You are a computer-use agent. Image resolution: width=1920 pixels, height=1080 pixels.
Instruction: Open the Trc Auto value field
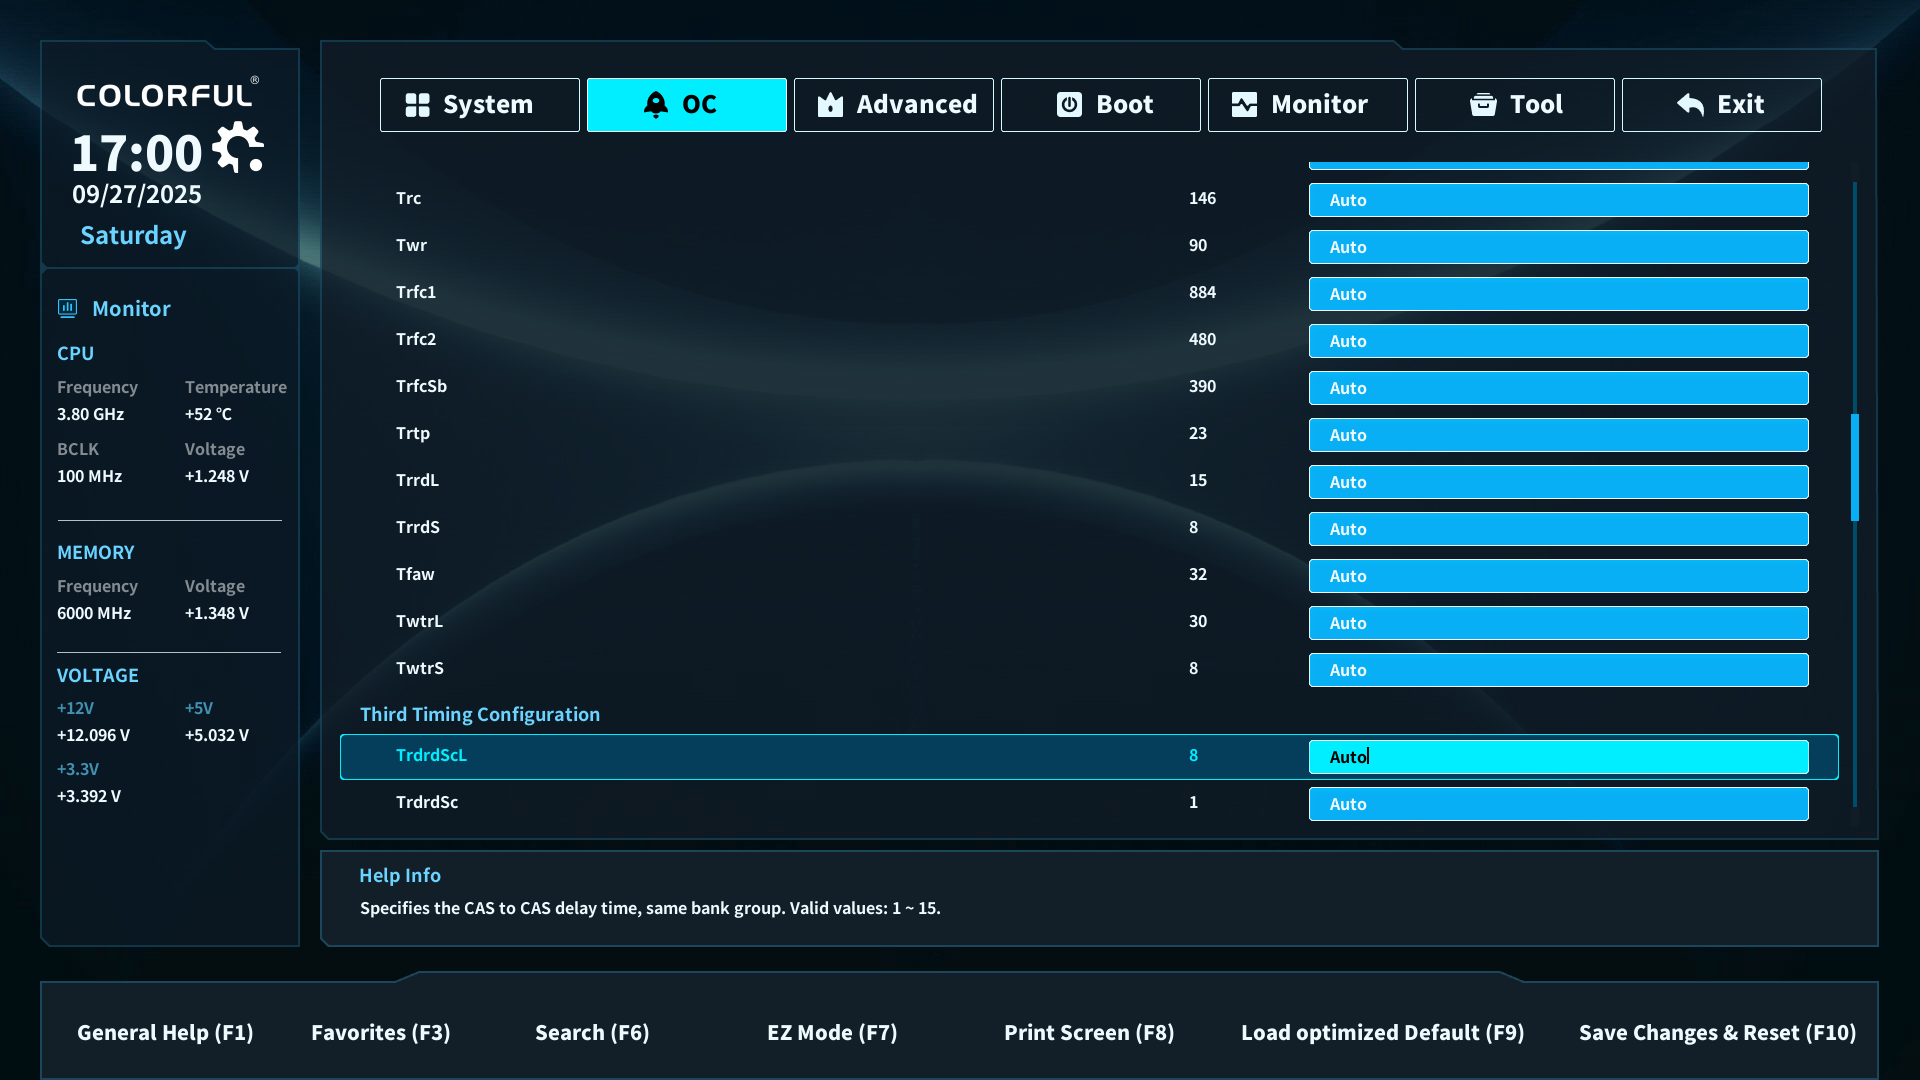tap(1558, 200)
